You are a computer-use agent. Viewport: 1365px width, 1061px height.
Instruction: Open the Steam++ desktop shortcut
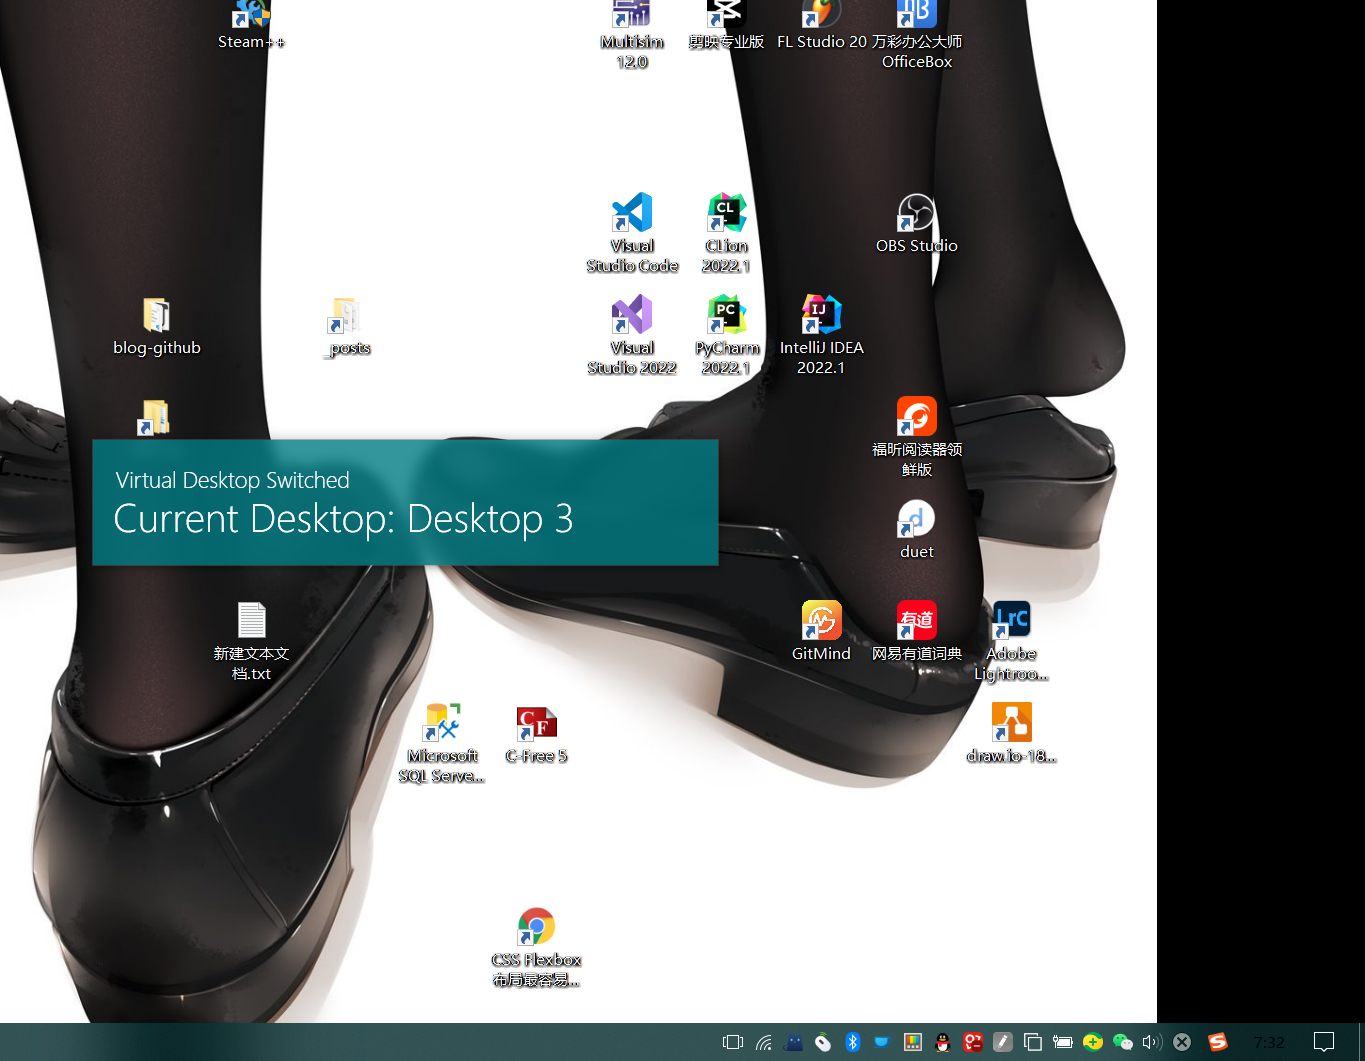[251, 25]
